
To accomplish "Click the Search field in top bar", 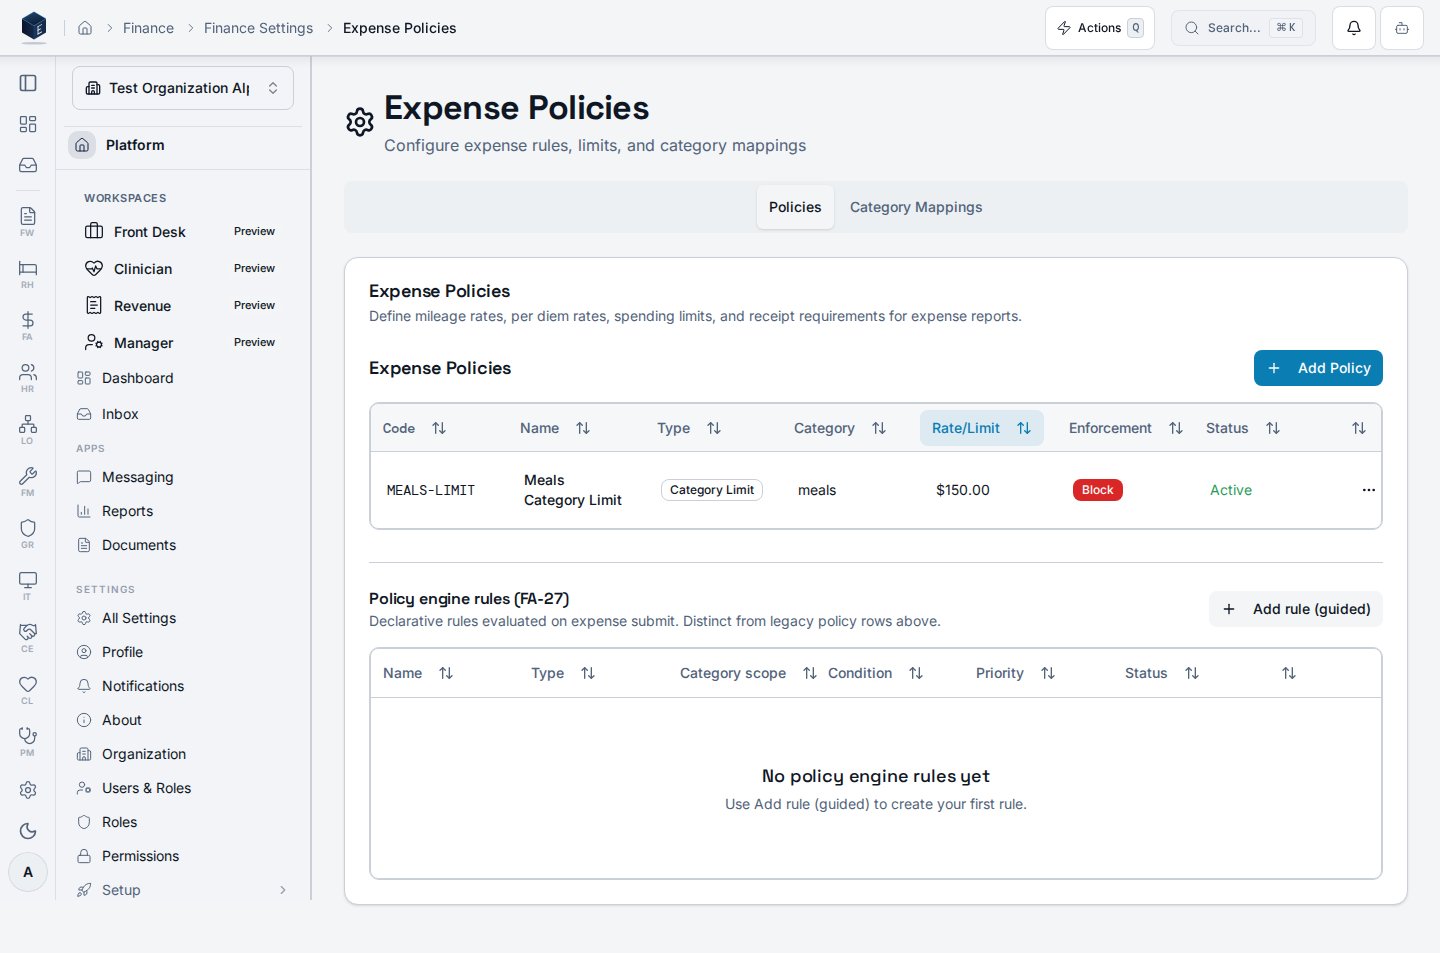I will [1243, 28].
